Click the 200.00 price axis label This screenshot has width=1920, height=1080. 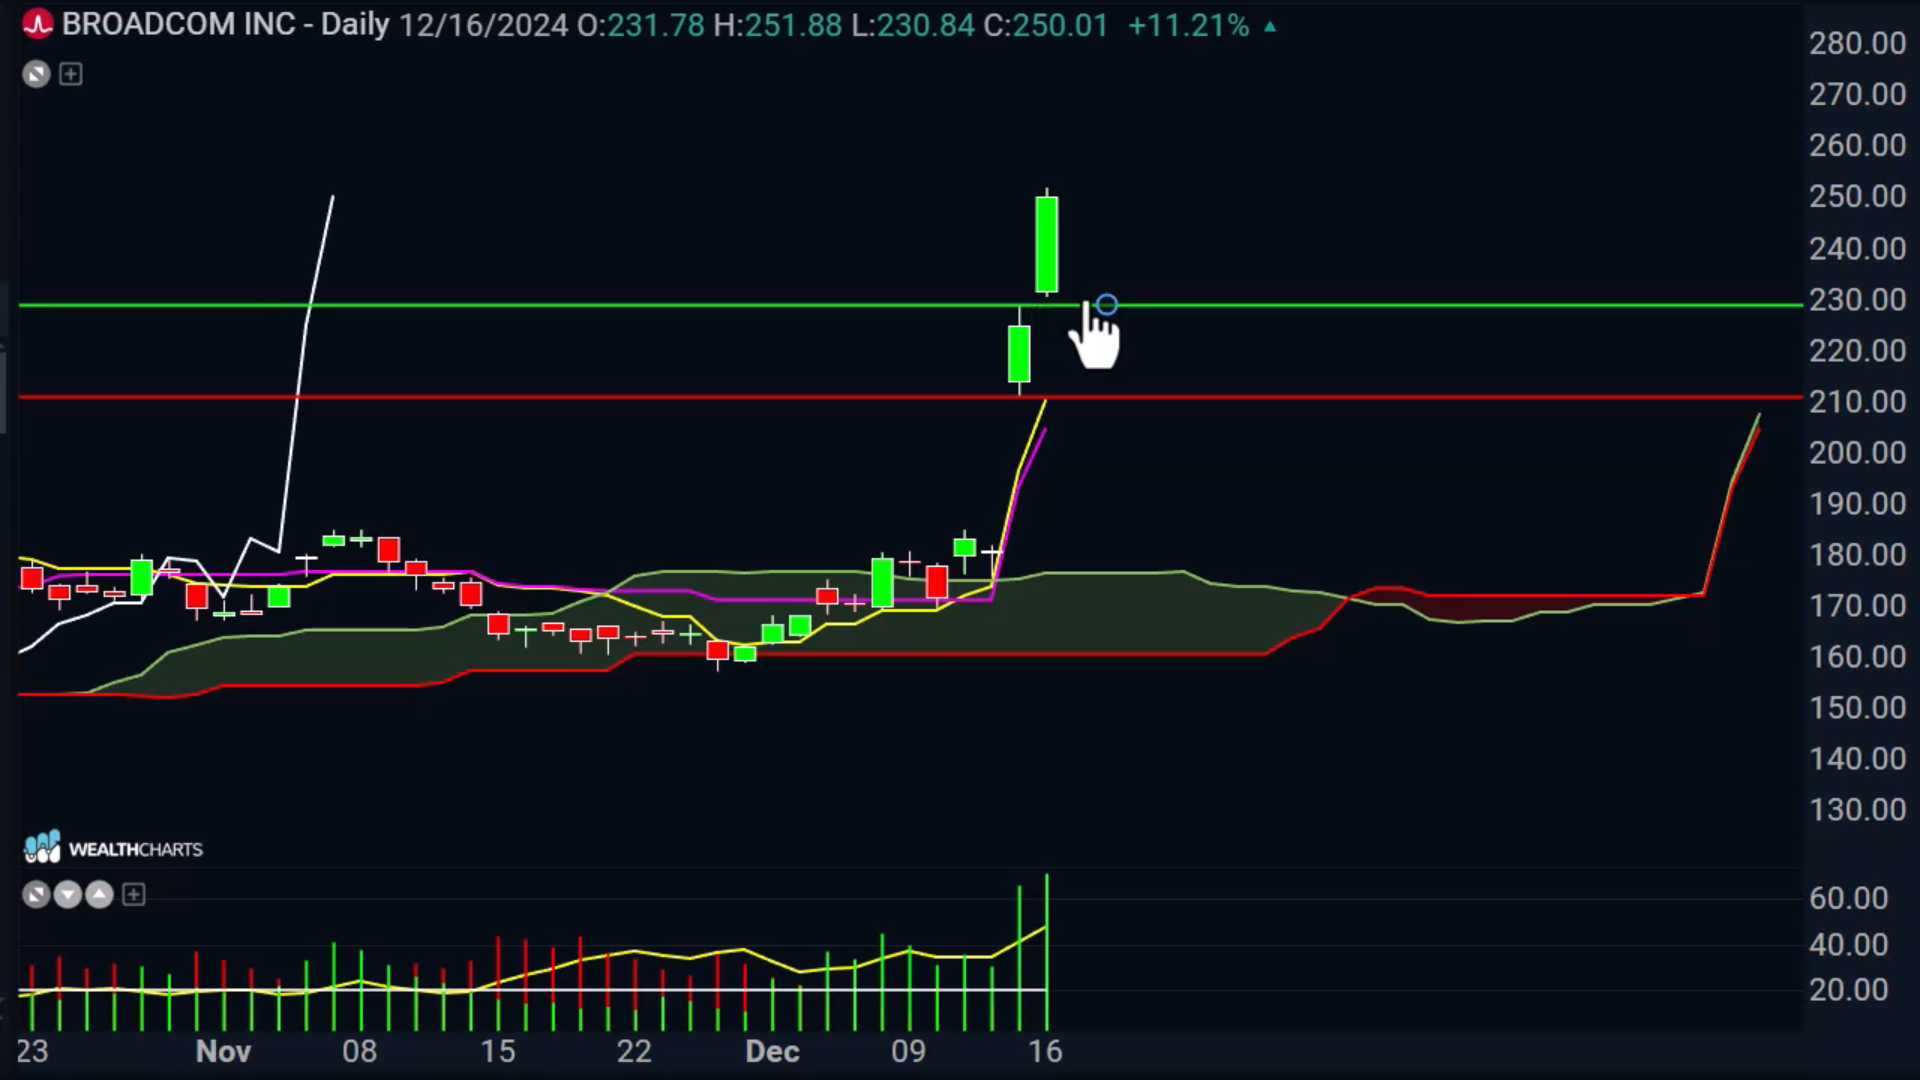[x=1857, y=453]
